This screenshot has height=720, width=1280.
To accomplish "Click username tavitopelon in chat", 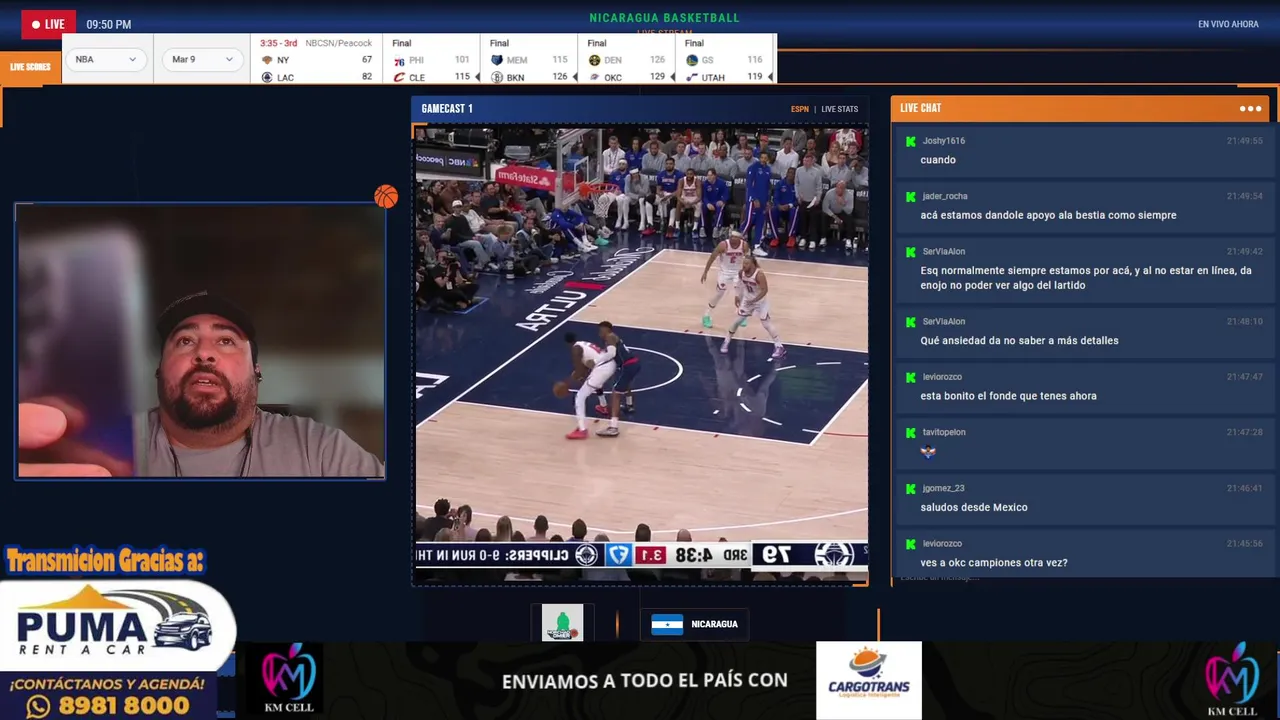I will [944, 432].
